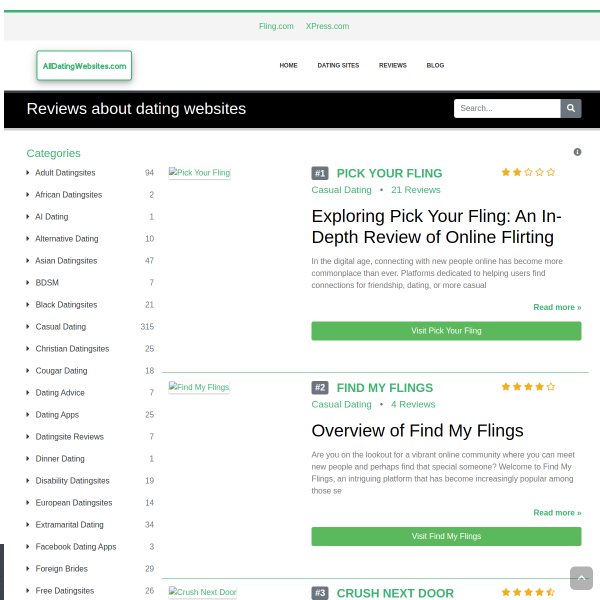
Task: Select the Dinner Dating category
Action: (60, 458)
